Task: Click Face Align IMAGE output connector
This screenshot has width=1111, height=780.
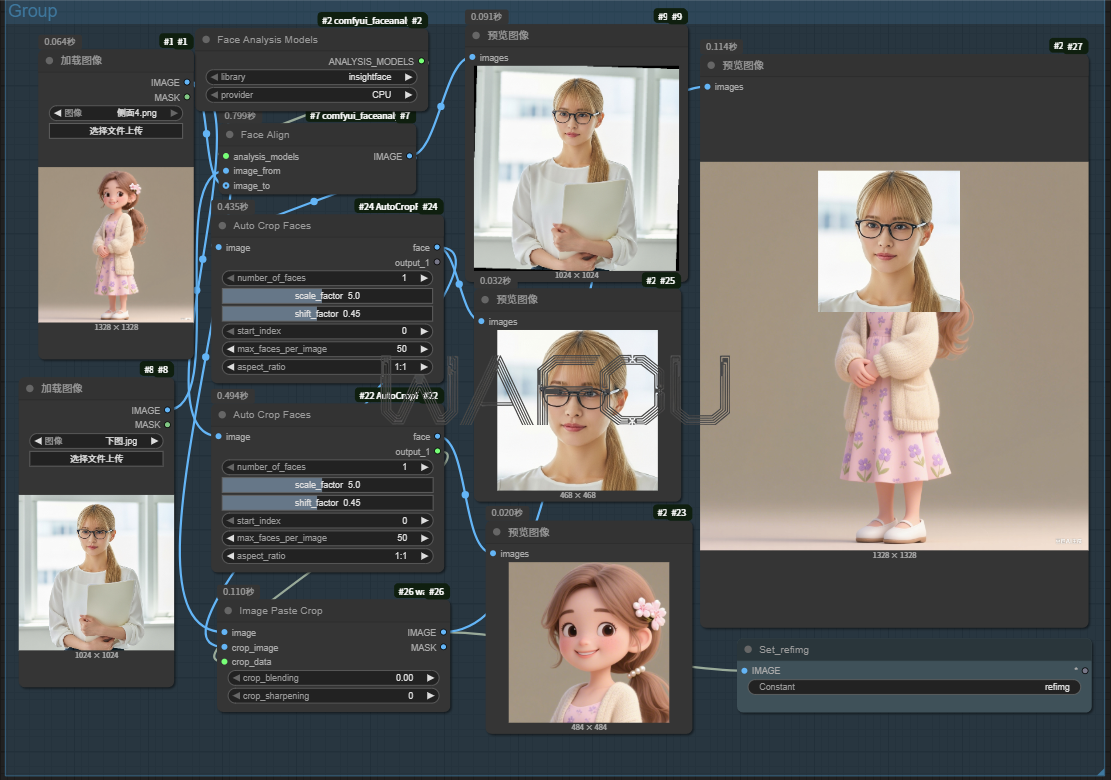Action: point(410,157)
